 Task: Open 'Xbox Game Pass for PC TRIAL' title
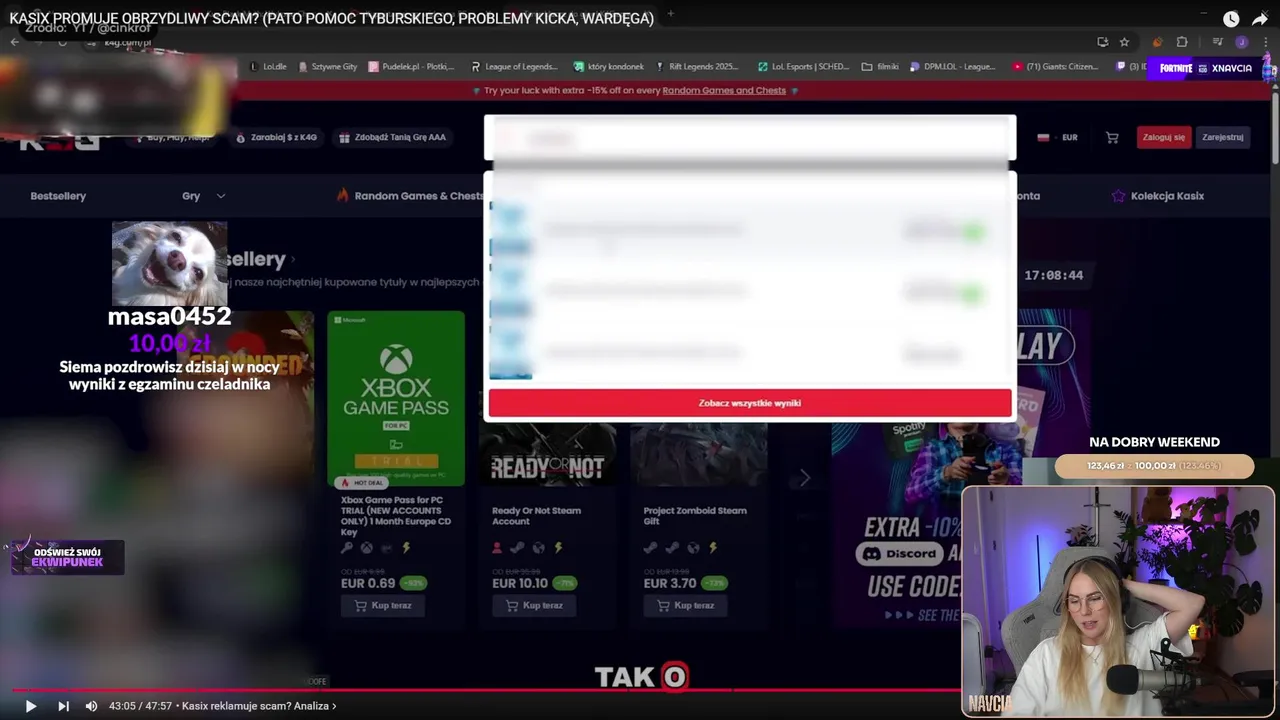click(x=396, y=515)
